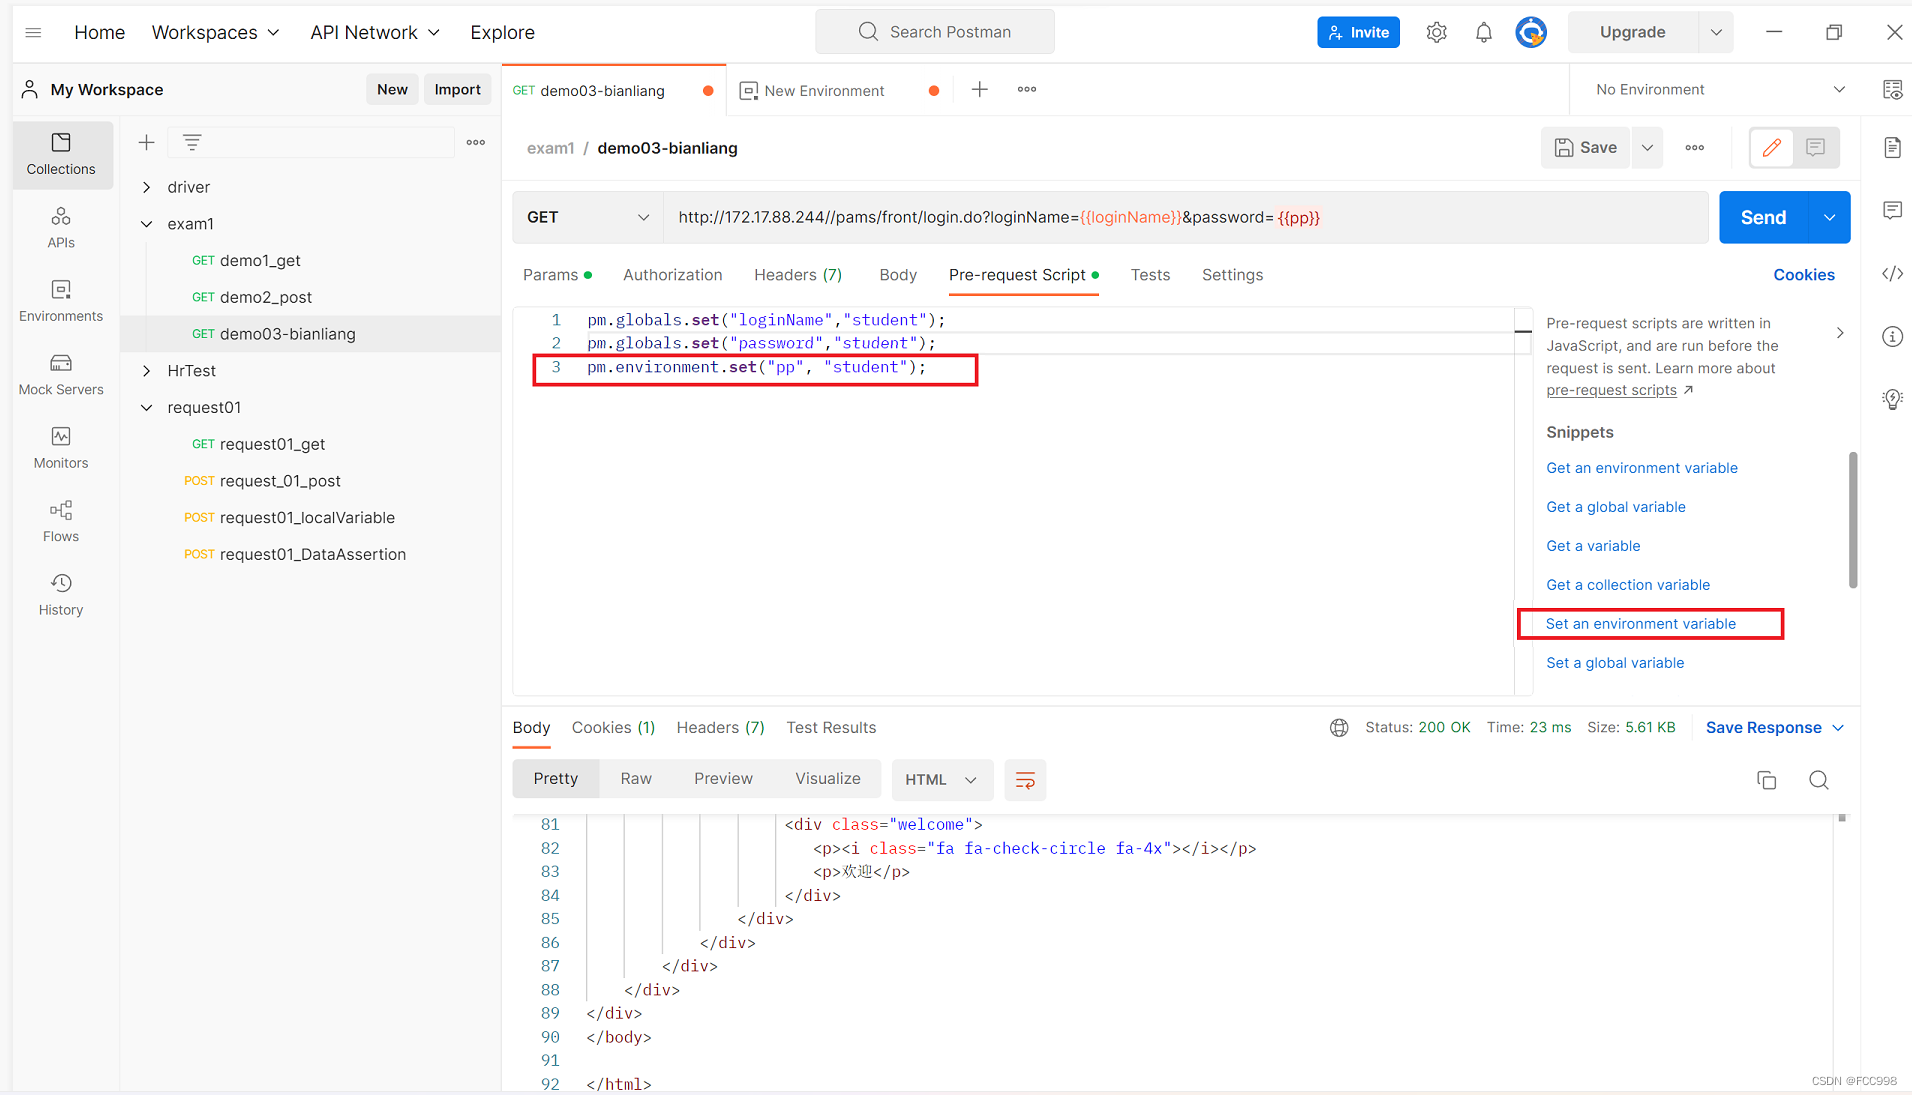Open the API Network dropdown
1912x1095 pixels.
pyautogui.click(x=375, y=32)
